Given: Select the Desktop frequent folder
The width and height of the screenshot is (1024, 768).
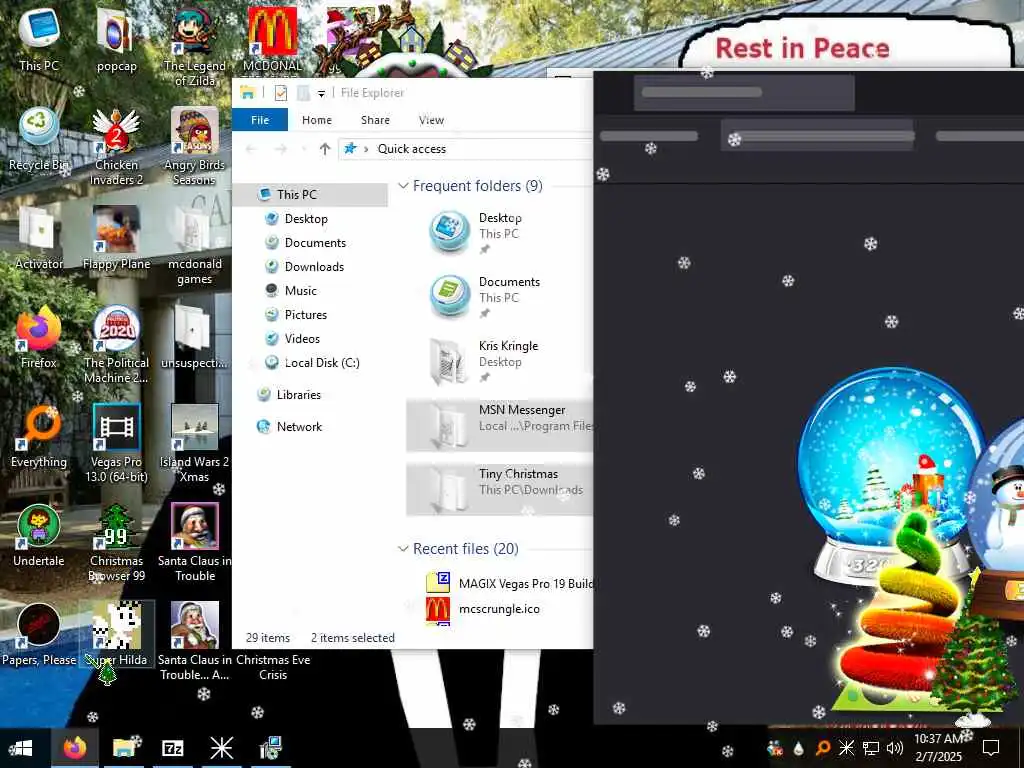Looking at the screenshot, I should pos(500,232).
